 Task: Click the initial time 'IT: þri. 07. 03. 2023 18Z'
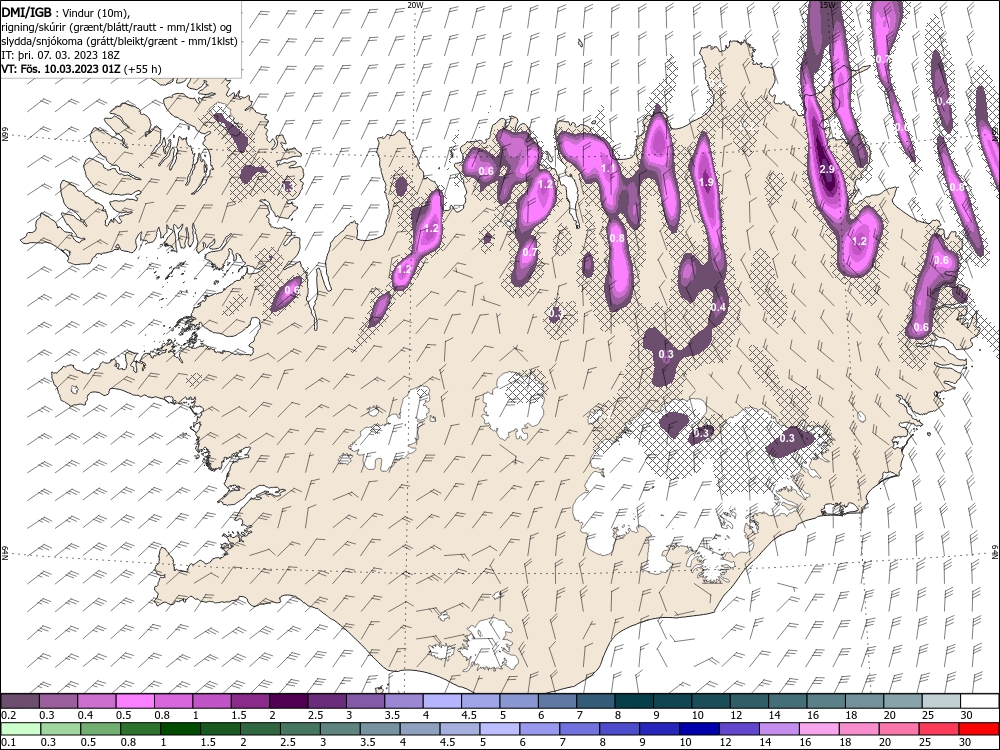[60, 55]
